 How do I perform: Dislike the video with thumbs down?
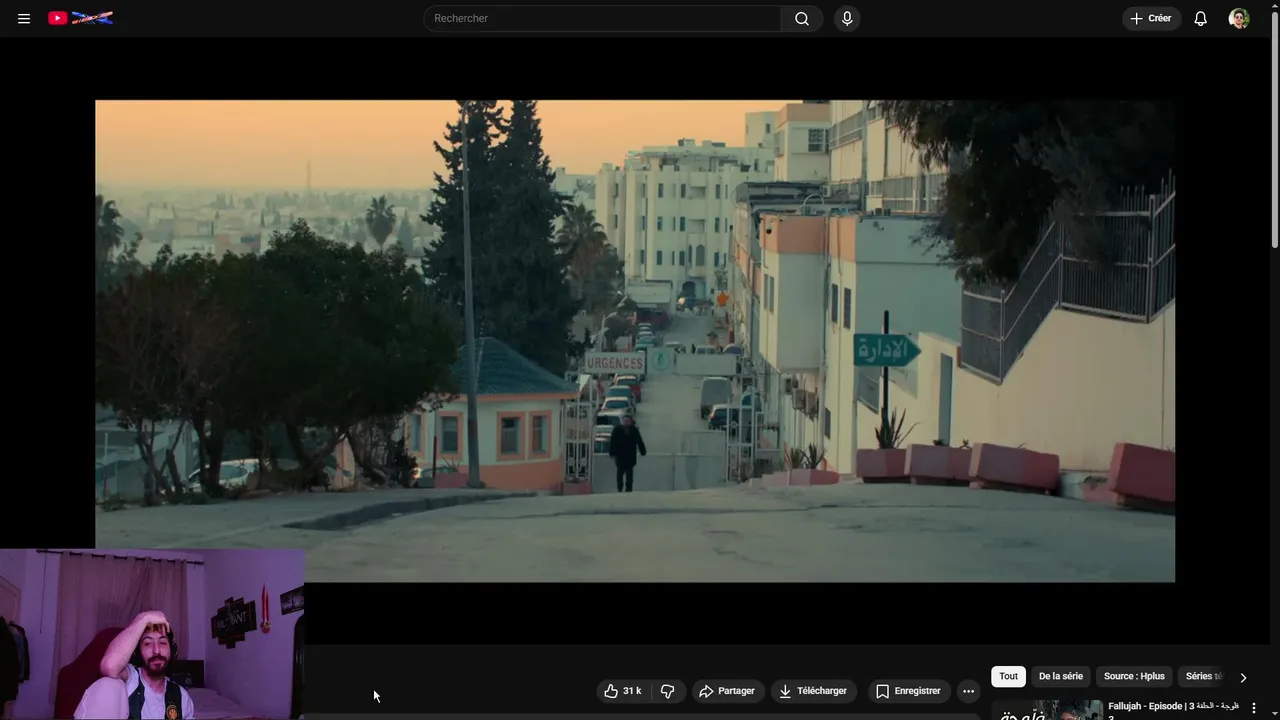(x=667, y=691)
